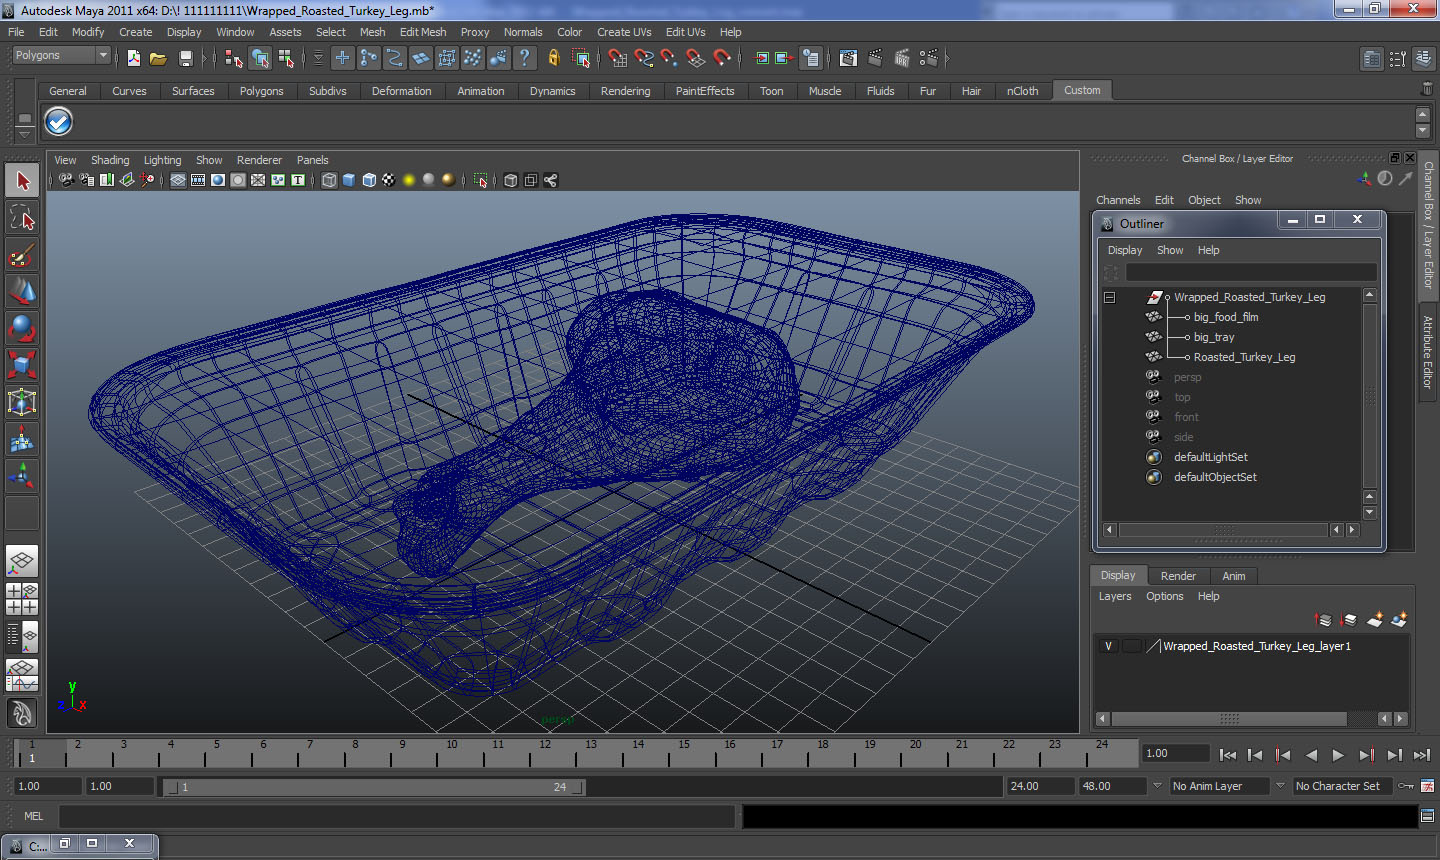This screenshot has width=1440, height=860.
Task: Click the Lock selection icon
Action: [x=553, y=58]
